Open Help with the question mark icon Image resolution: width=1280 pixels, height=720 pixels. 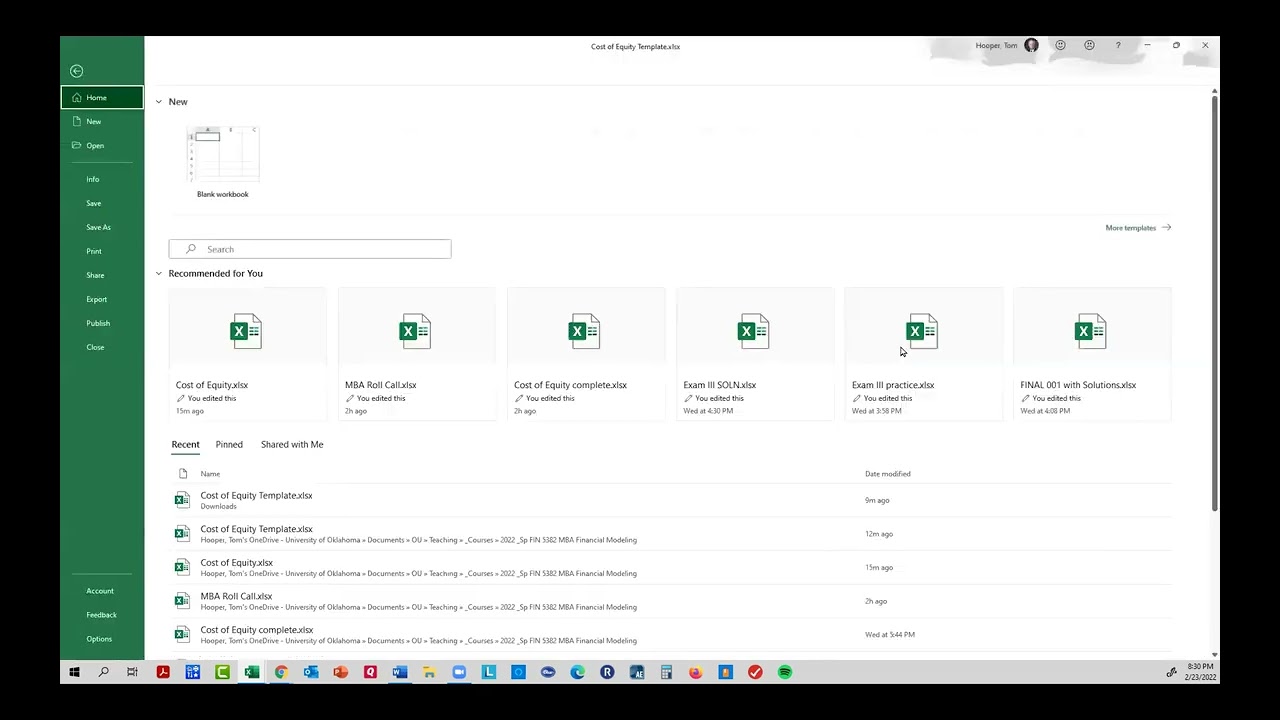click(1118, 45)
